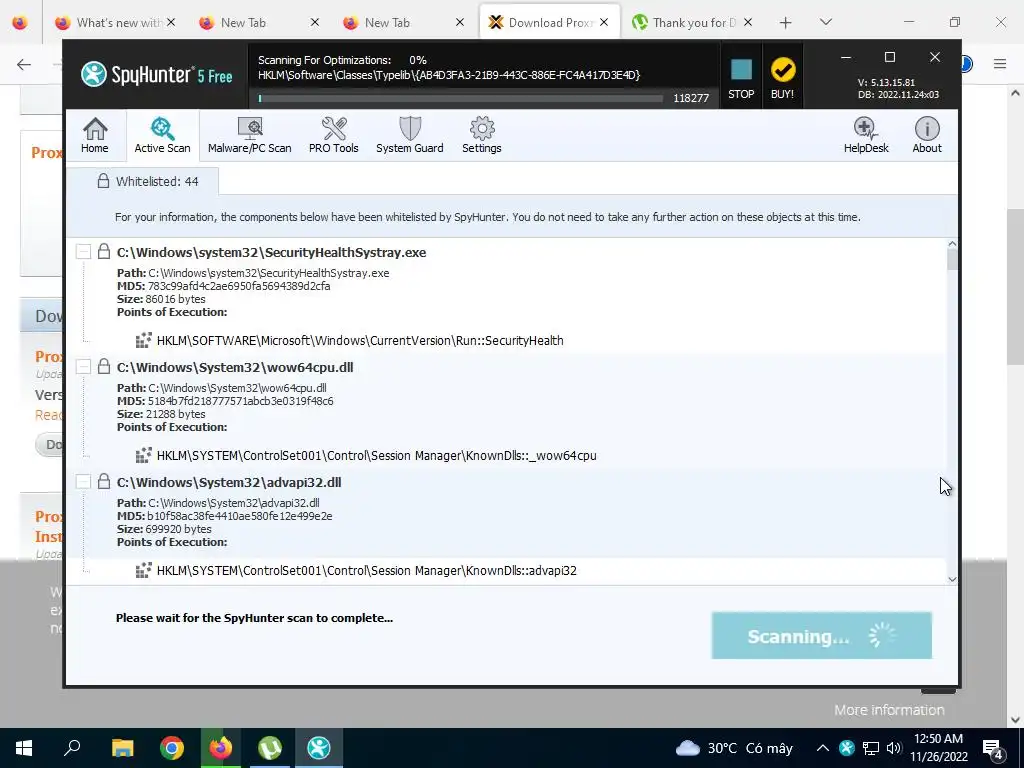This screenshot has height=768, width=1024.
Task: Click the scan progress bar
Action: tap(460, 98)
